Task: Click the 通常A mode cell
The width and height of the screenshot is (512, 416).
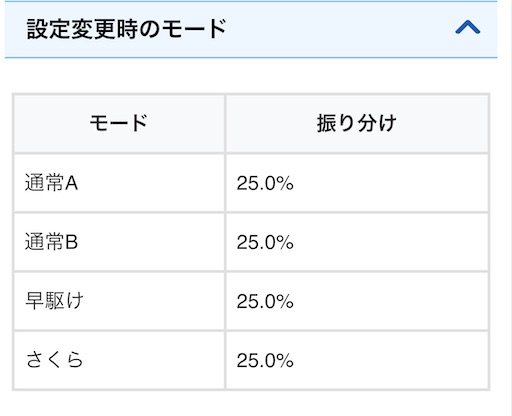Action: [x=119, y=183]
